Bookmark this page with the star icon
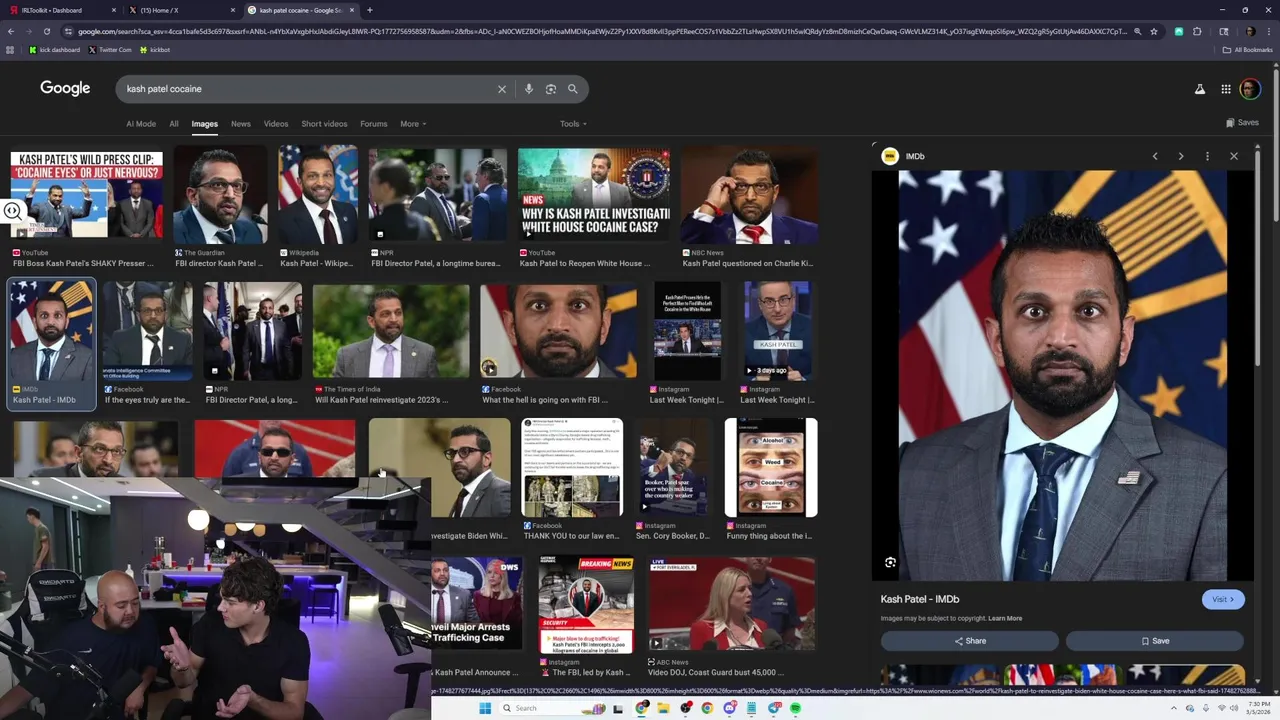 click(1154, 31)
